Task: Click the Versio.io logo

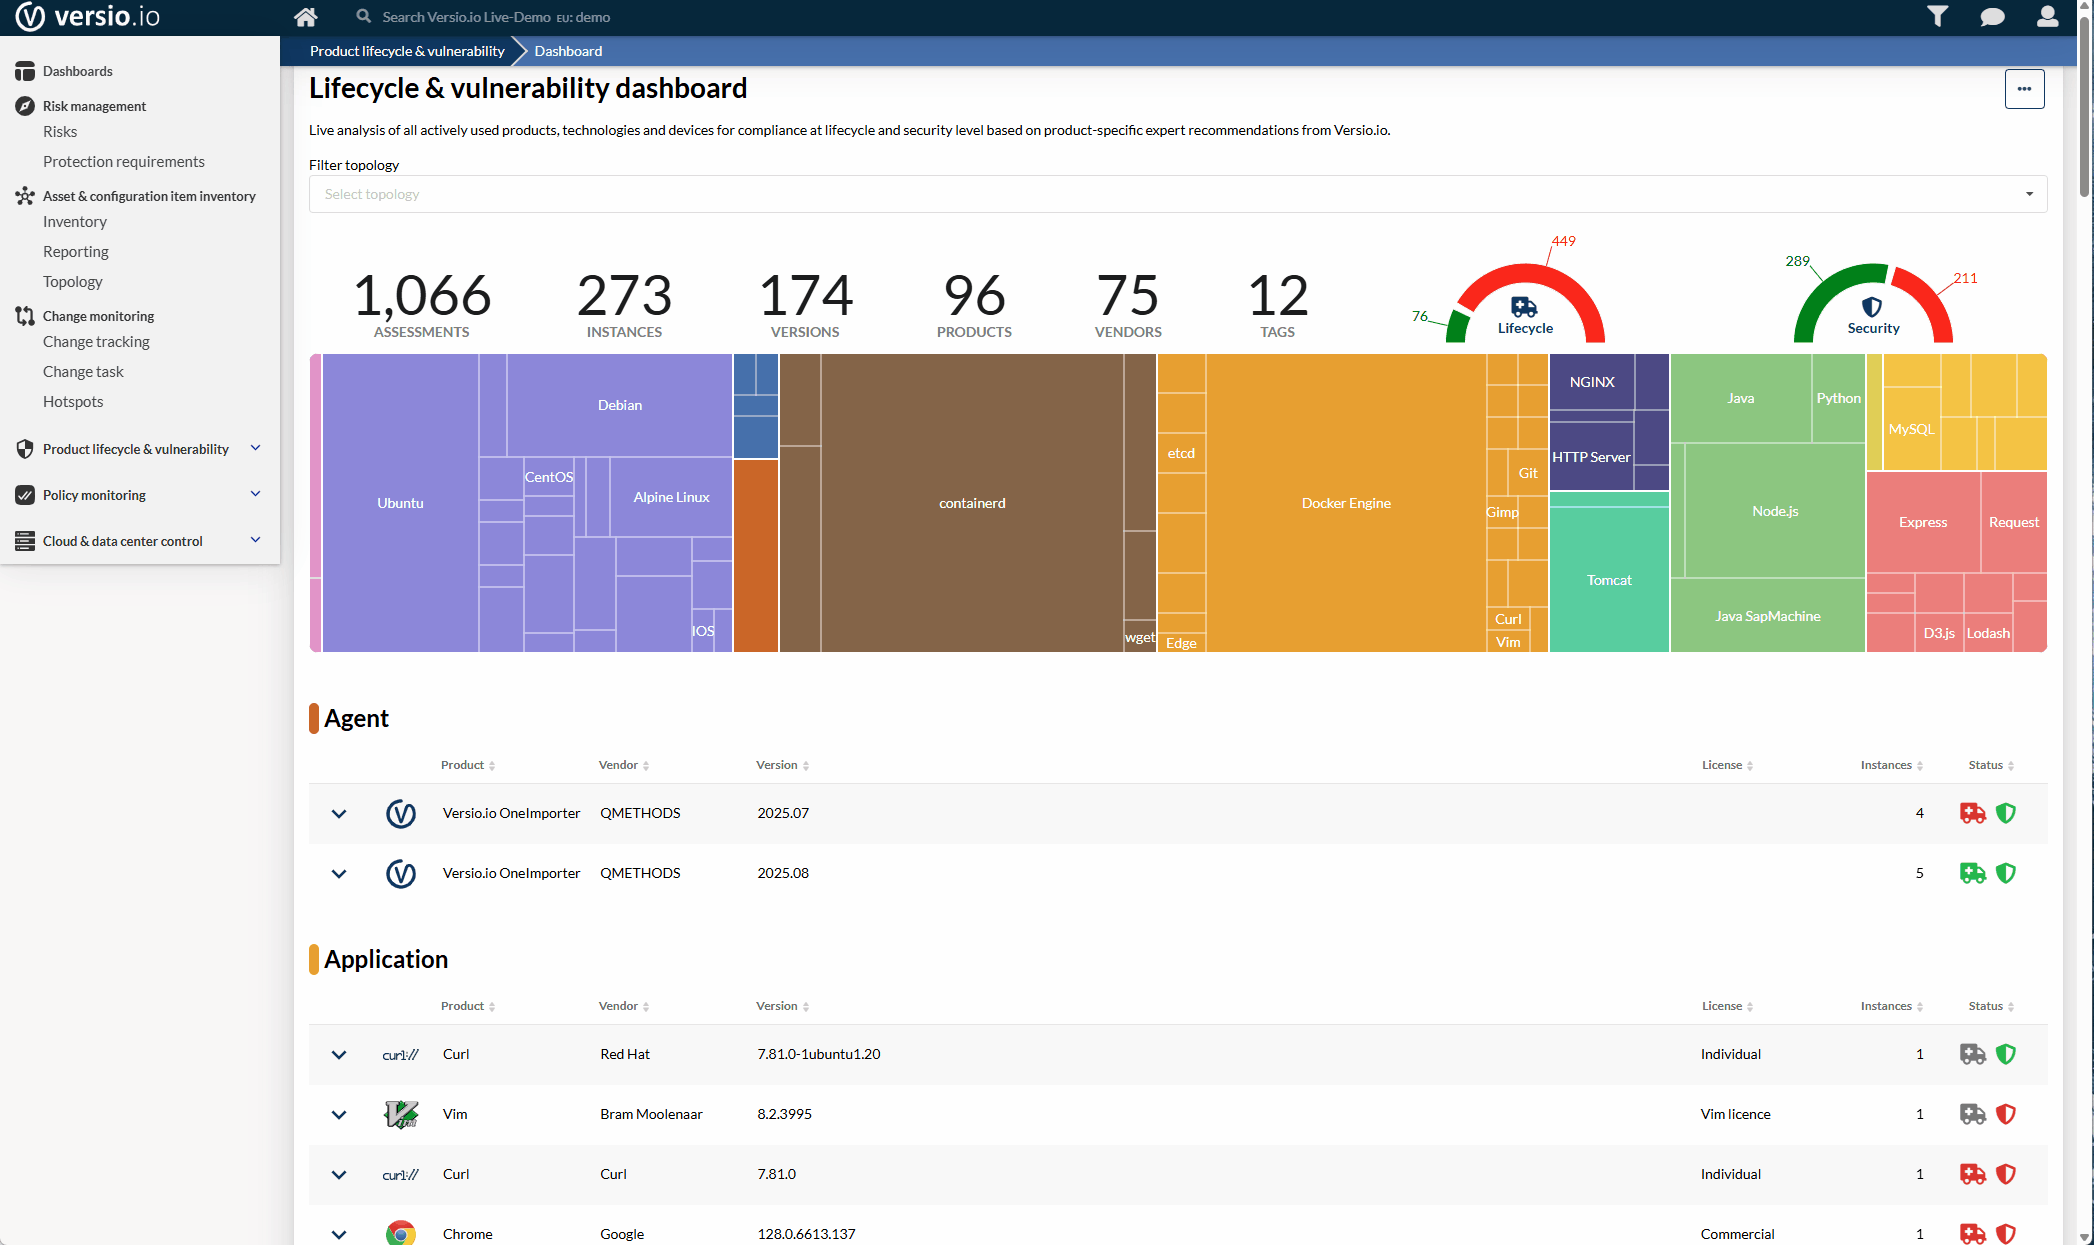Action: coord(87,17)
